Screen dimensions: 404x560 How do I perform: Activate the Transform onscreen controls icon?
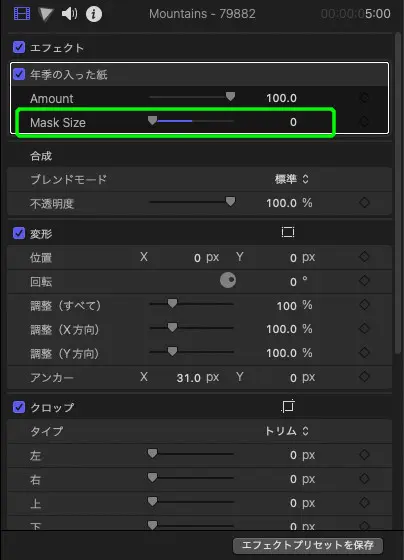pos(288,232)
